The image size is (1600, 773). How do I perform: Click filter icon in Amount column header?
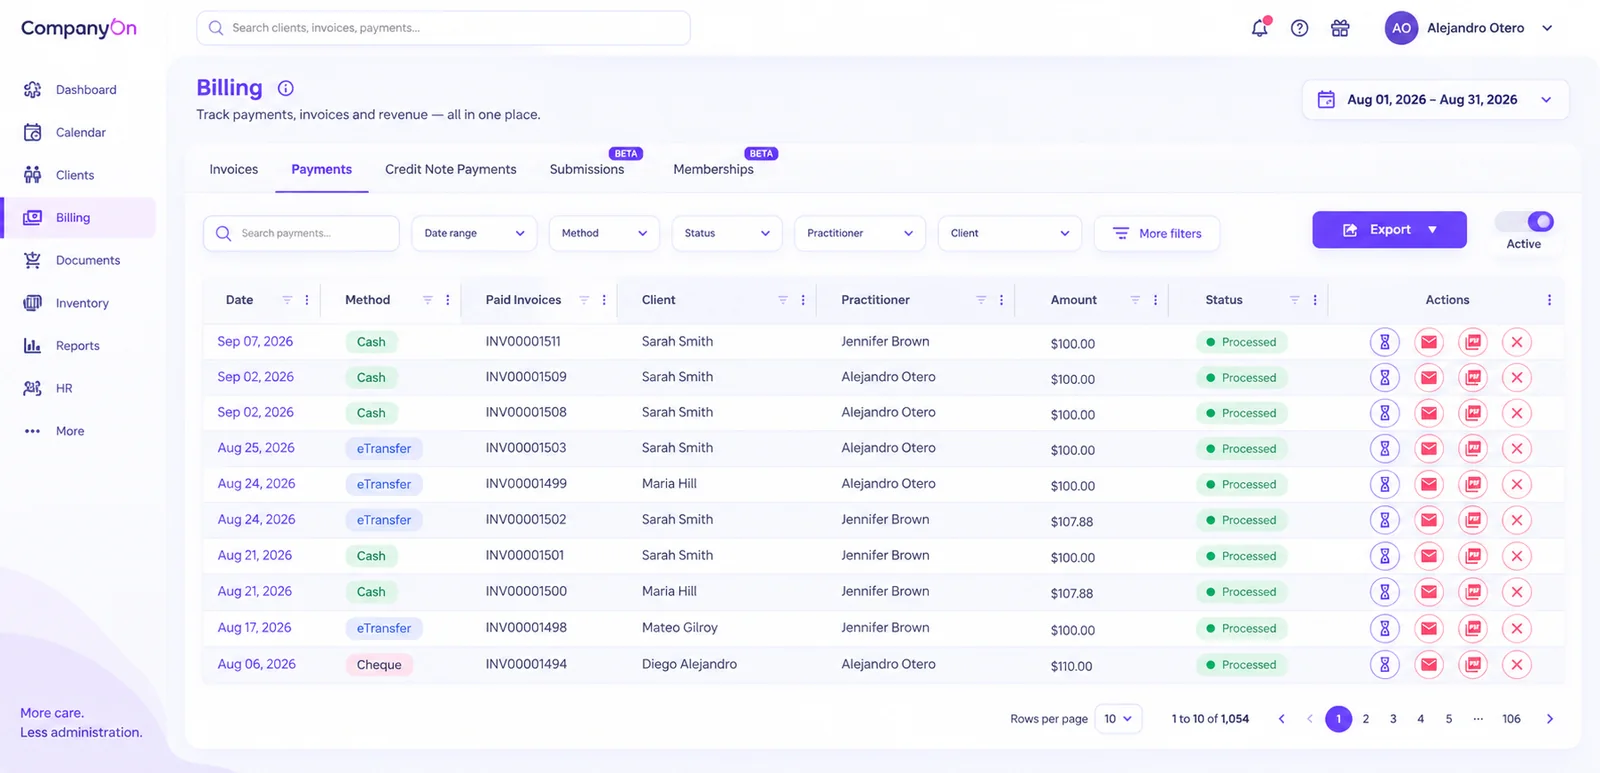coord(1135,300)
